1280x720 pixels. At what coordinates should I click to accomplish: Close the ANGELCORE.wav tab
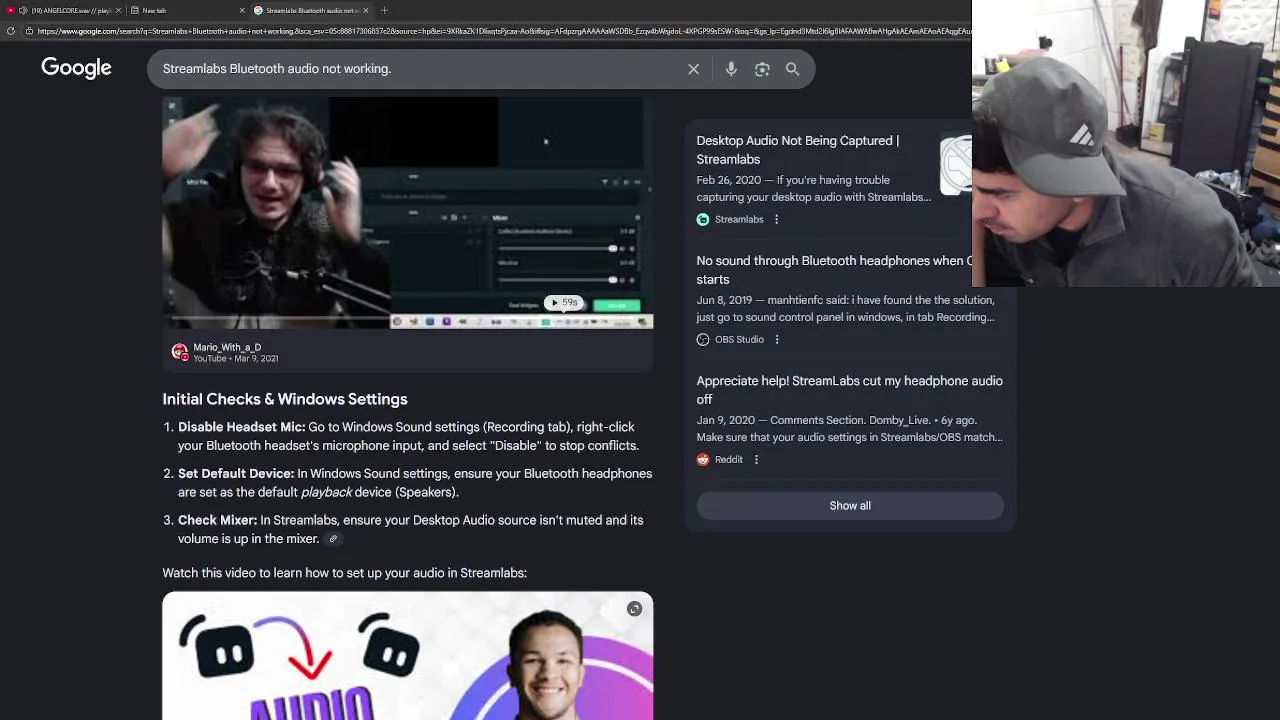pos(118,10)
